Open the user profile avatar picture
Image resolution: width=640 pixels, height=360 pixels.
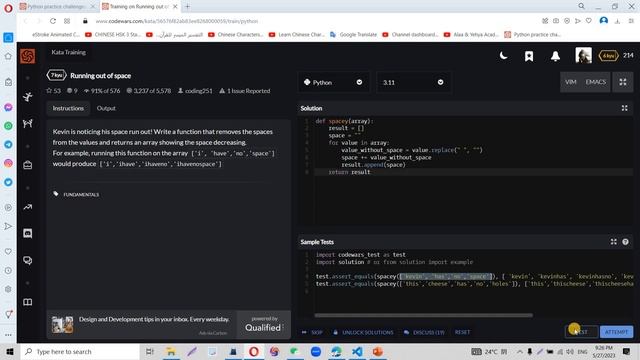(x=583, y=55)
